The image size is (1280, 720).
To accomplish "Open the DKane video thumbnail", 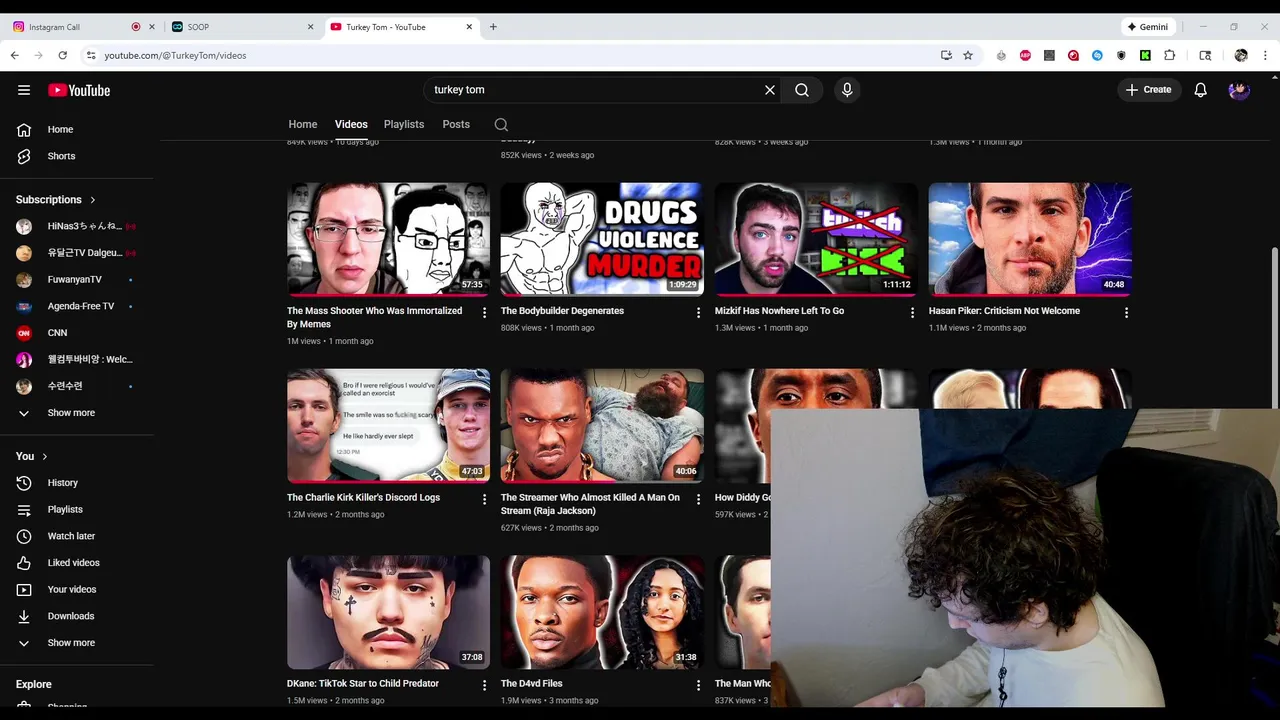I will [388, 612].
